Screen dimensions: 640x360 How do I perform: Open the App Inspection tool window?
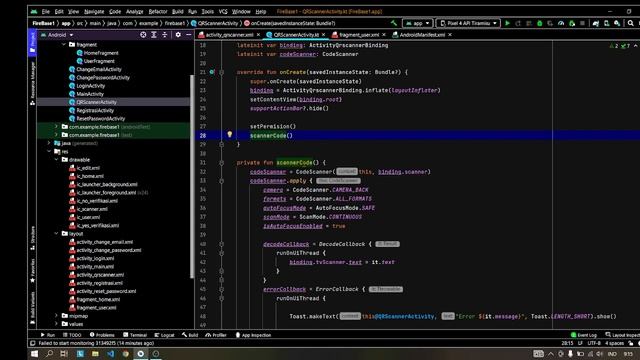pyautogui.click(x=253, y=335)
